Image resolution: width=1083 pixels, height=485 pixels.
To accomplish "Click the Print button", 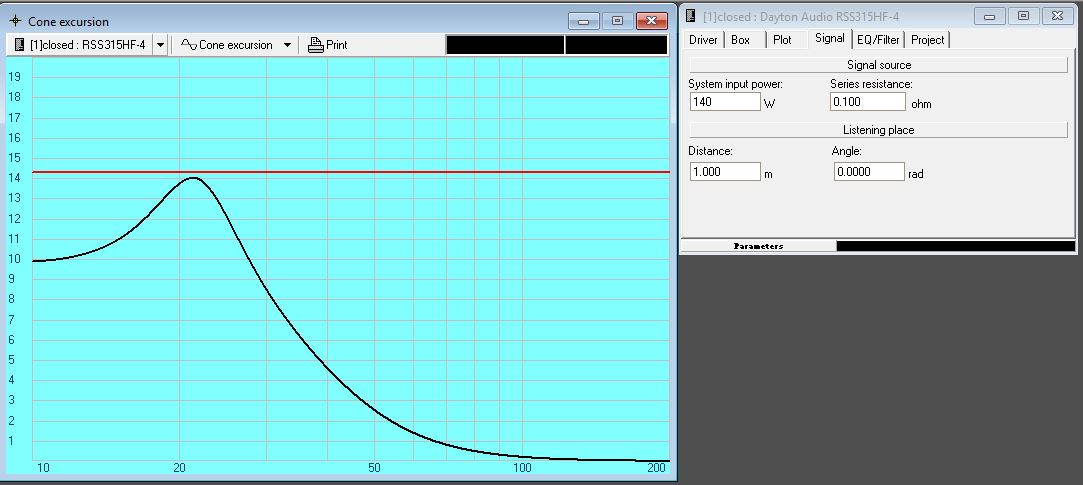I will 327,45.
